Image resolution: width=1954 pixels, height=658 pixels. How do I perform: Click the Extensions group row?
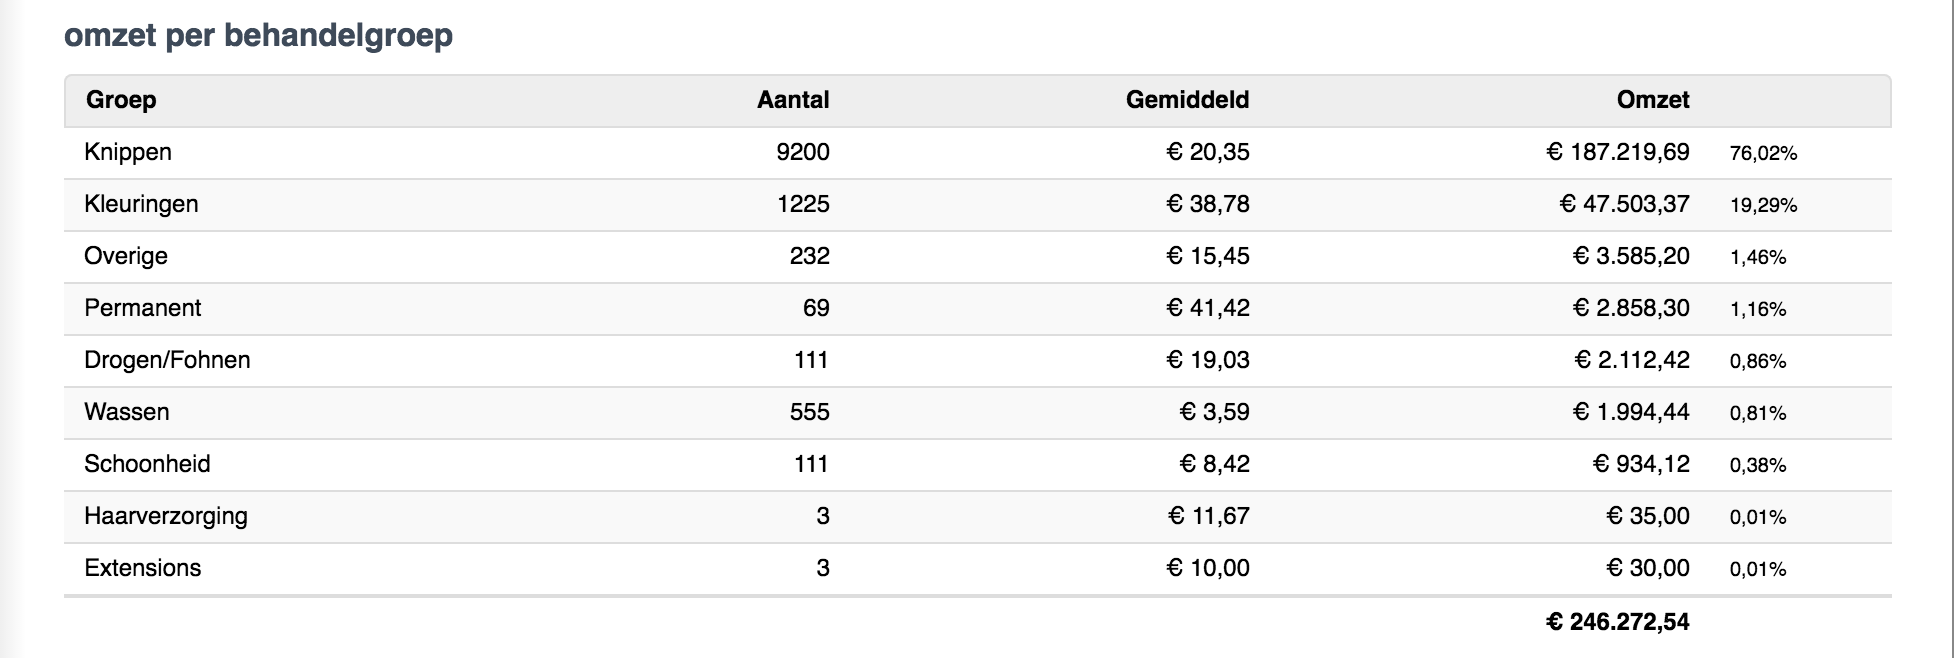pos(143,568)
